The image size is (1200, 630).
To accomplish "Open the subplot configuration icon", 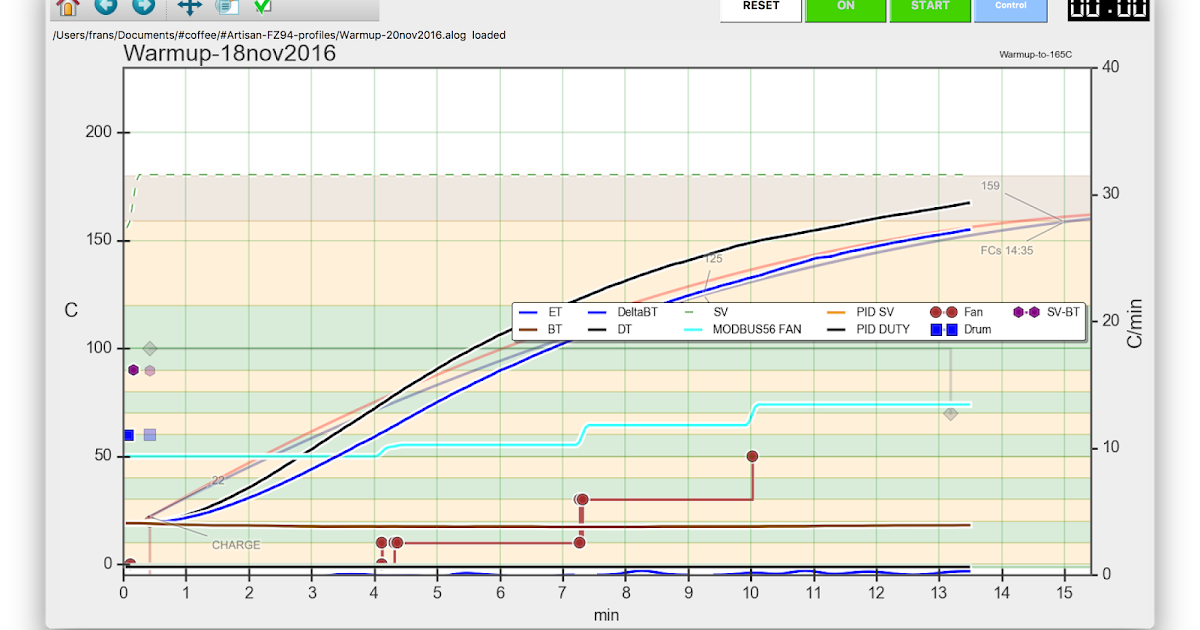I will tap(227, 7).
